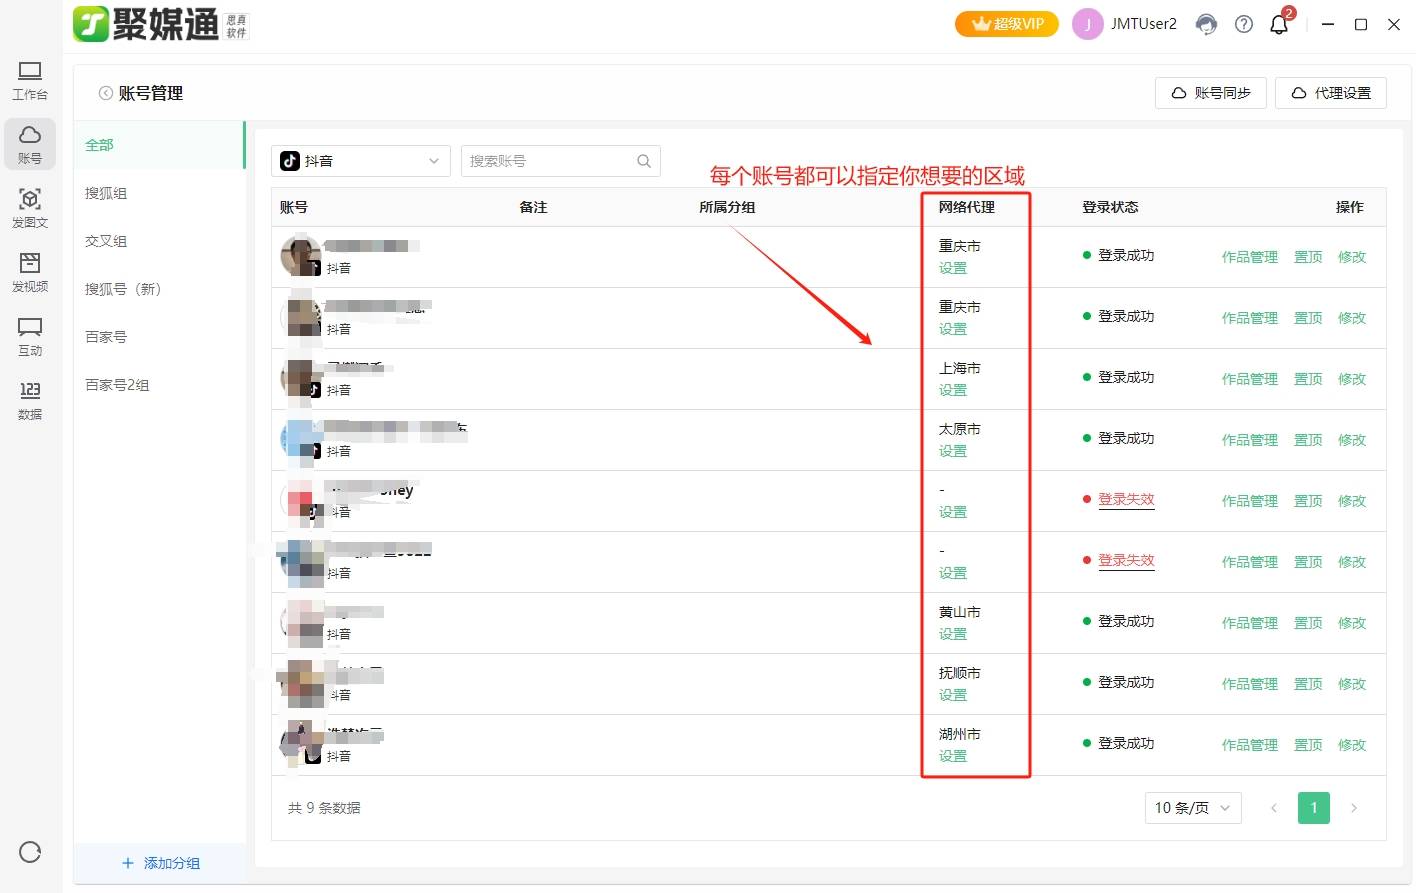
Task: Click the notification bell icon
Action: (x=1279, y=25)
